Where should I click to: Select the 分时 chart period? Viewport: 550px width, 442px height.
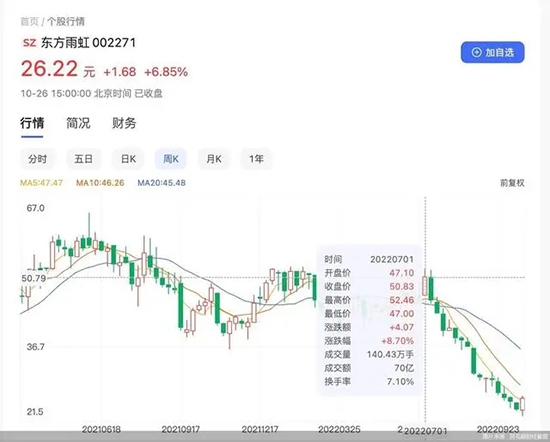tap(38, 159)
